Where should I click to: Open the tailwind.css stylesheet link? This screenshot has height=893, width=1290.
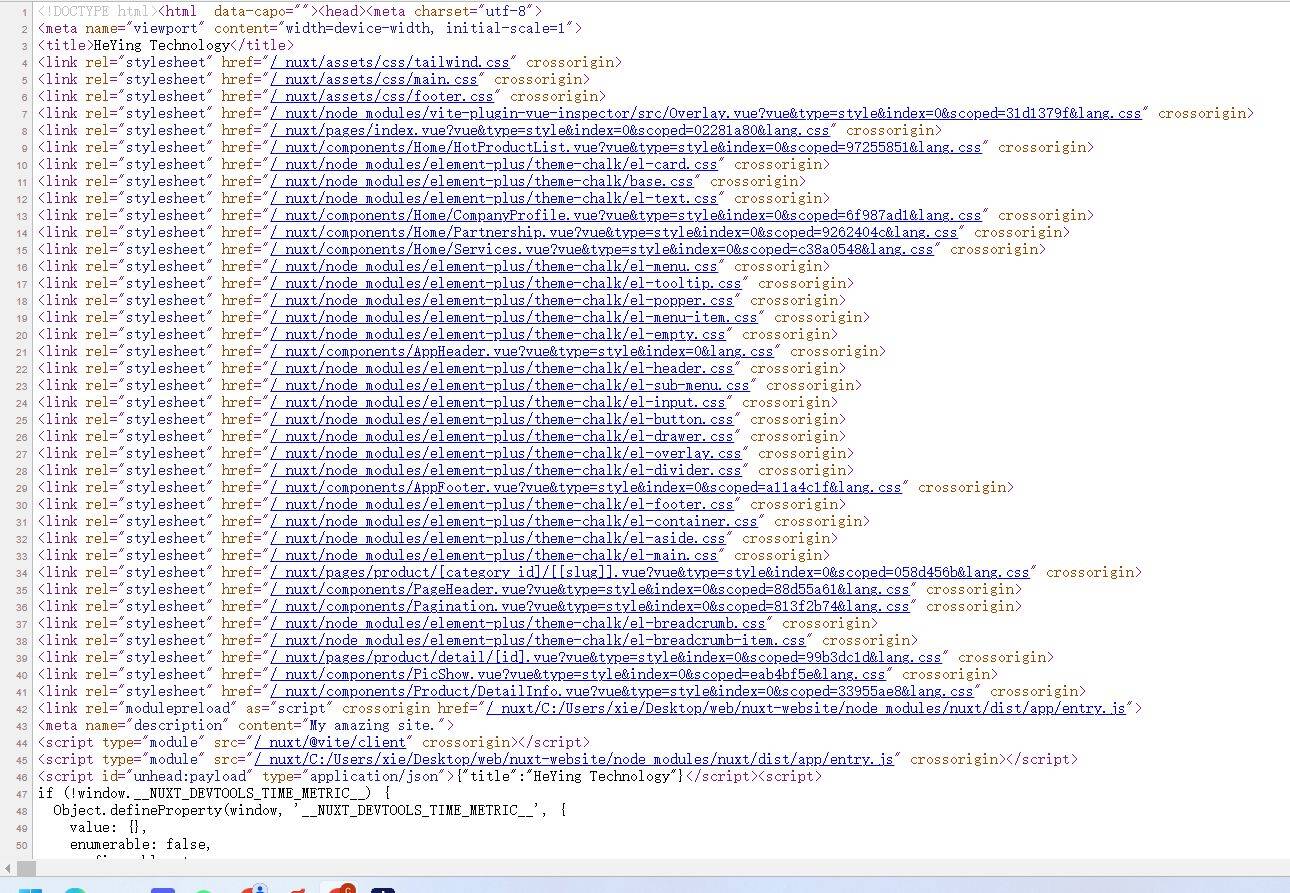tap(390, 62)
